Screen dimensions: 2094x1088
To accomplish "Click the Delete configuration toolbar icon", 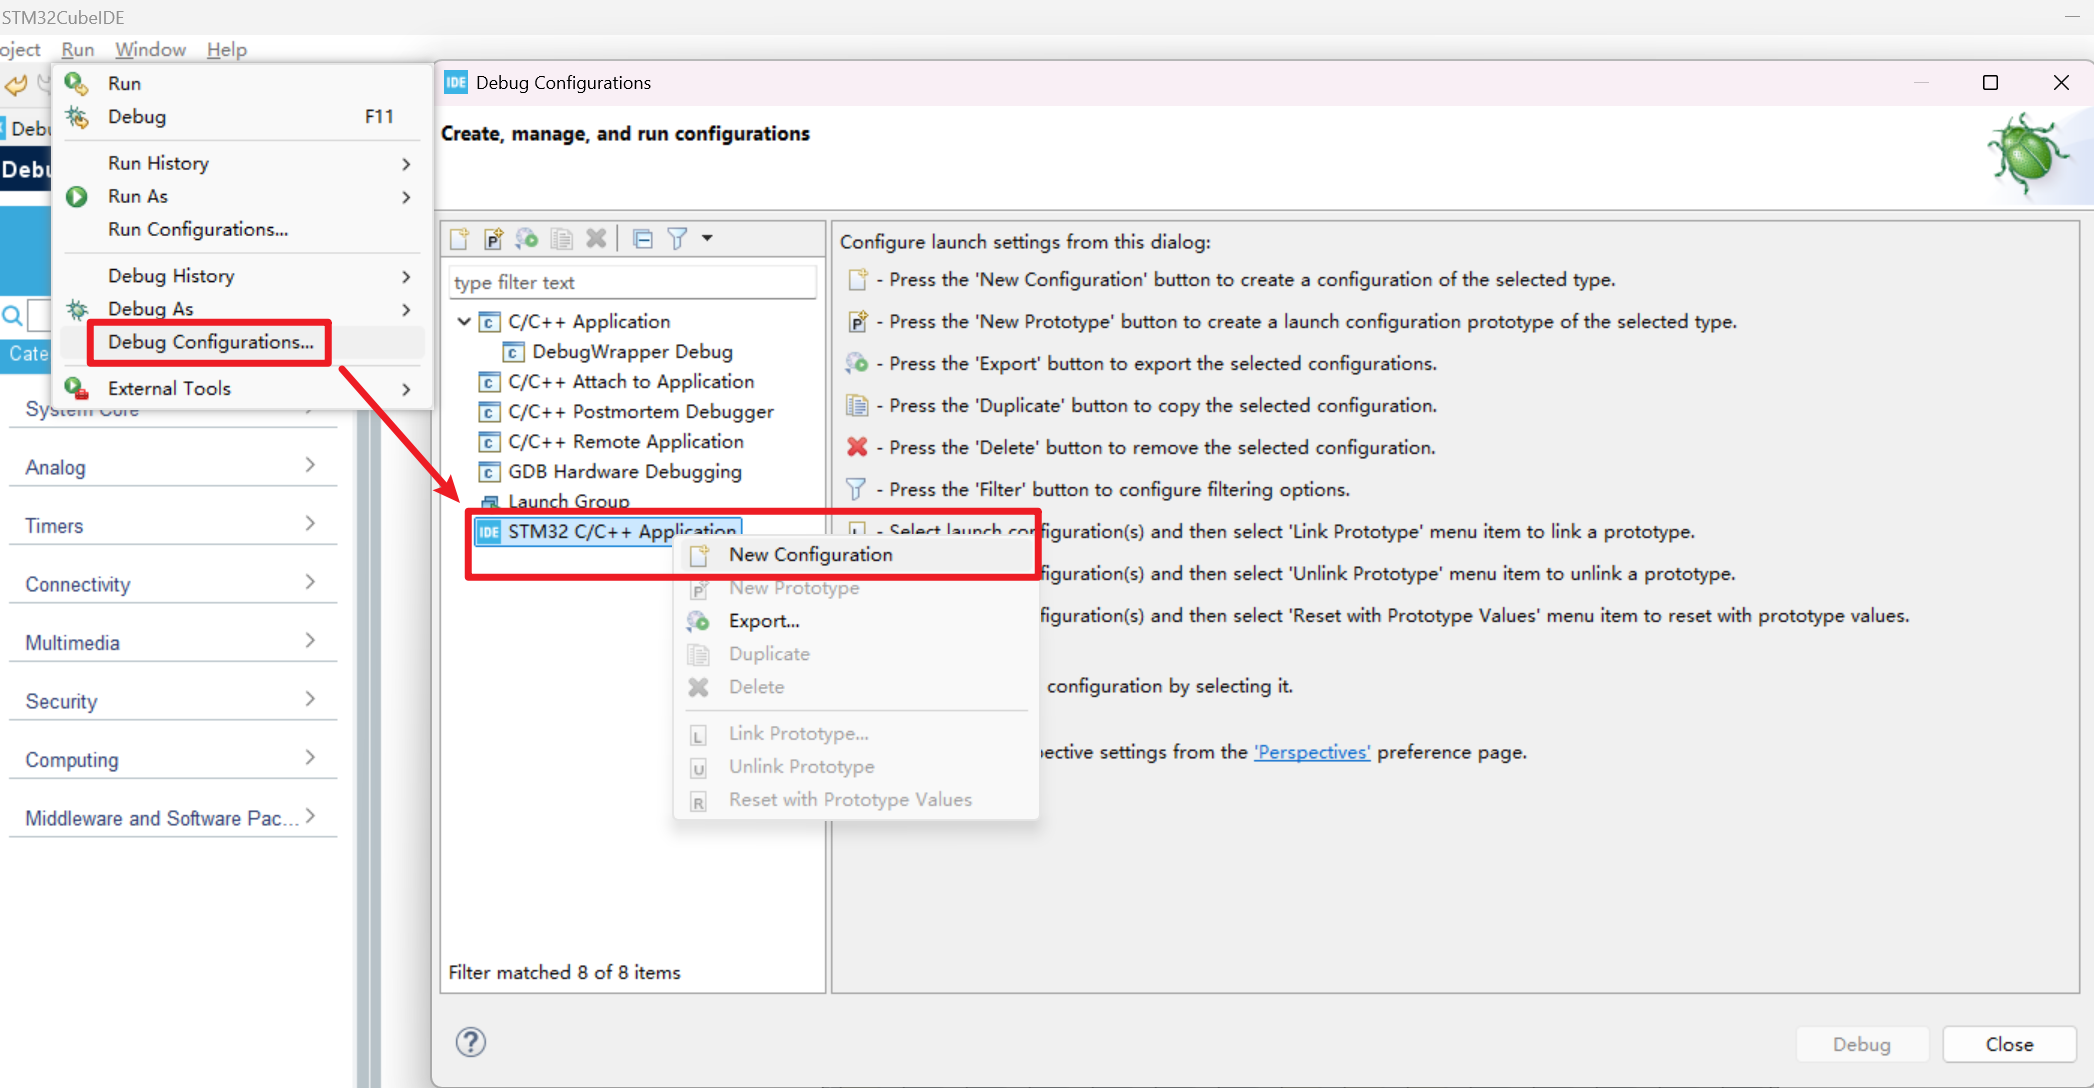I will pos(596,238).
